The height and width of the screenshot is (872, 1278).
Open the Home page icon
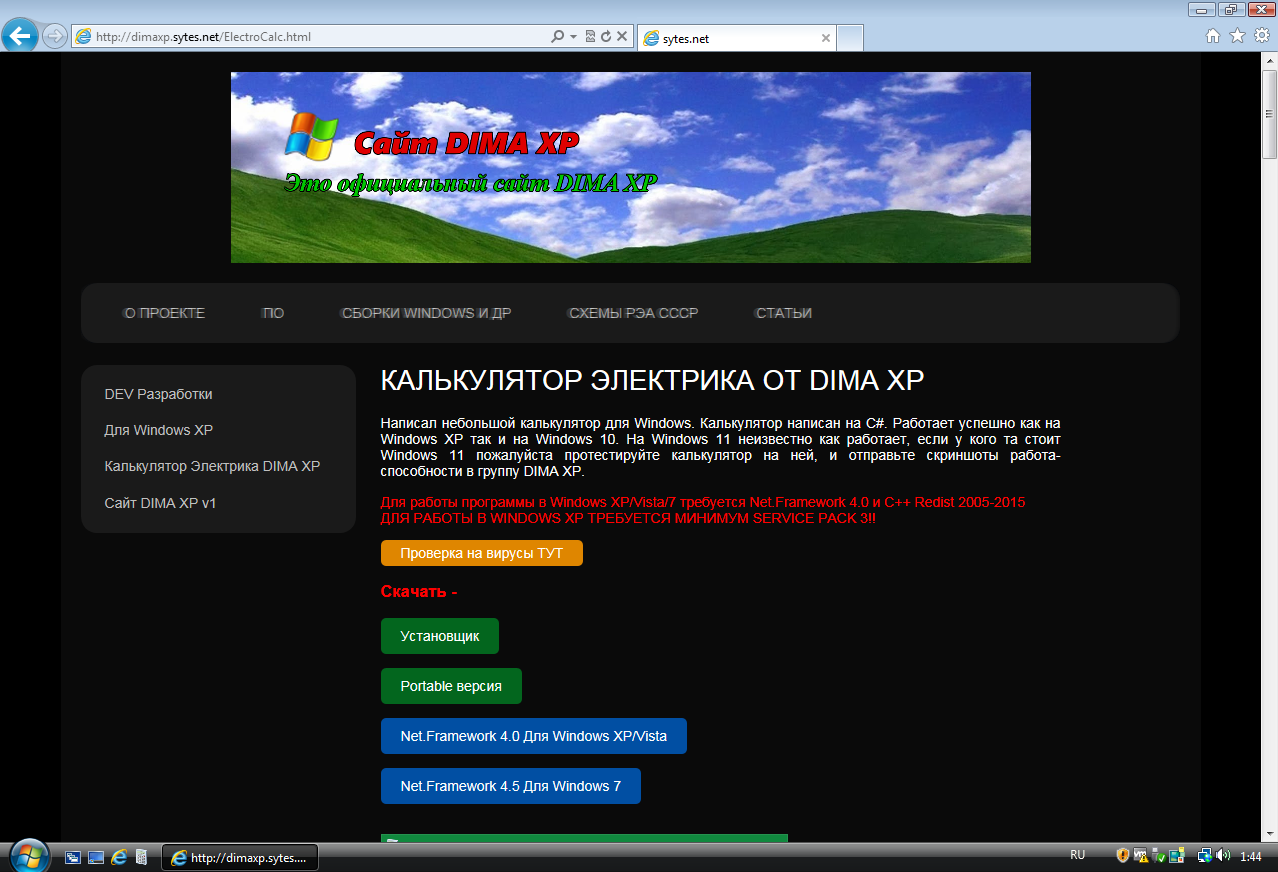tap(1213, 36)
